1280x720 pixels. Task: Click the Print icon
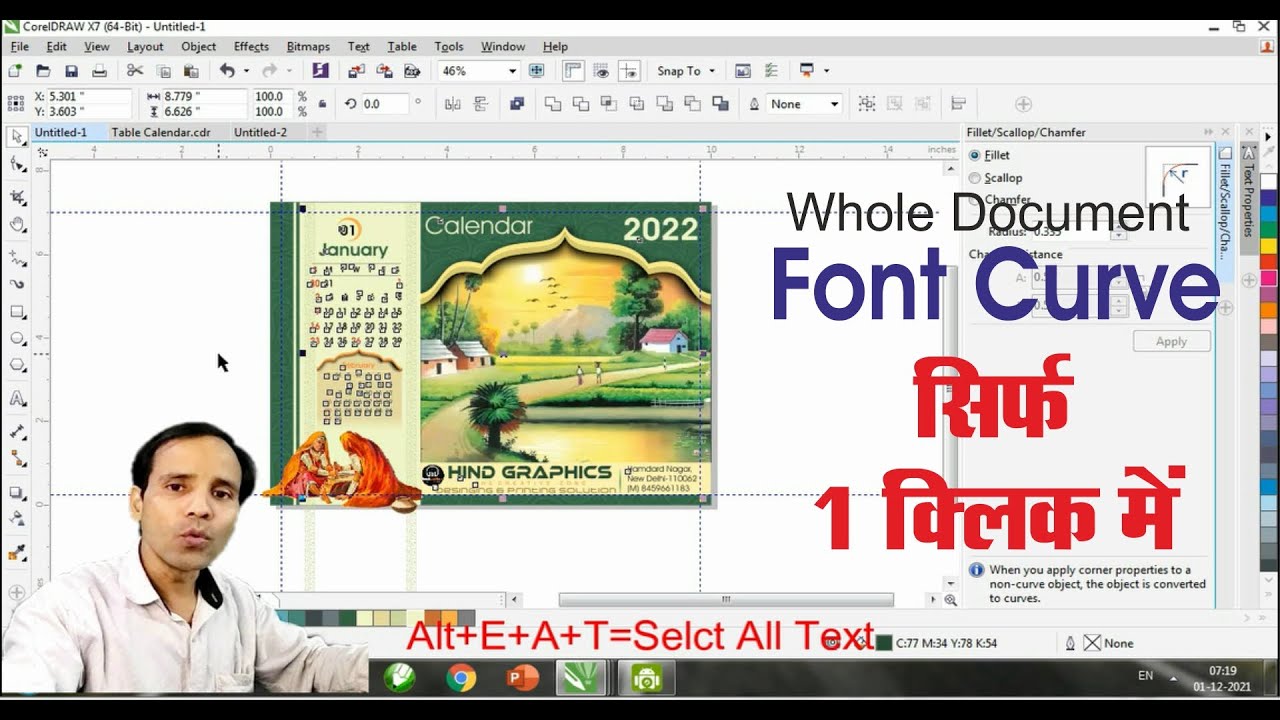click(99, 71)
